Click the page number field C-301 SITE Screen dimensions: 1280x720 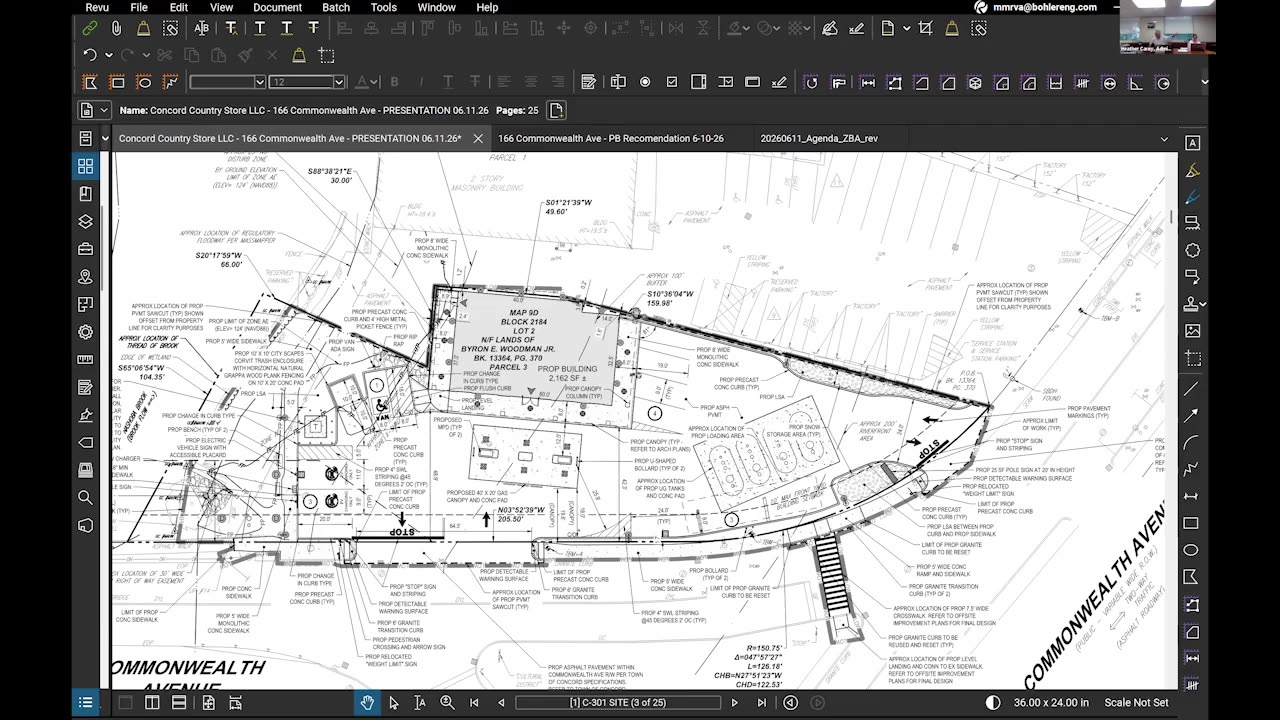[x=618, y=703]
